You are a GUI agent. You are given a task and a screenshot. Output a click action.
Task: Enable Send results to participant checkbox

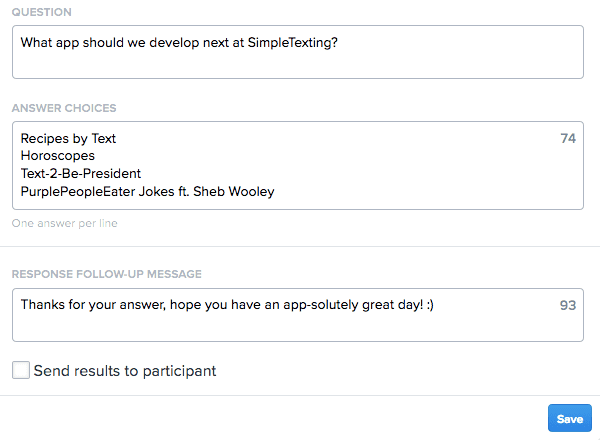click(21, 371)
